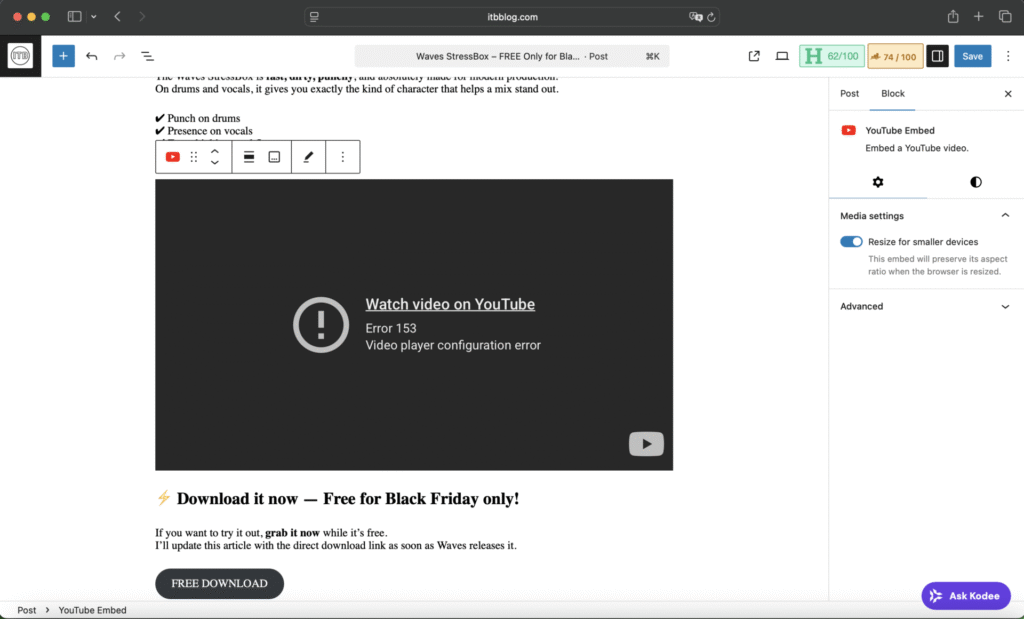The height and width of the screenshot is (619, 1024).
Task: Switch to the Post tab in the sidebar
Action: [x=849, y=93]
